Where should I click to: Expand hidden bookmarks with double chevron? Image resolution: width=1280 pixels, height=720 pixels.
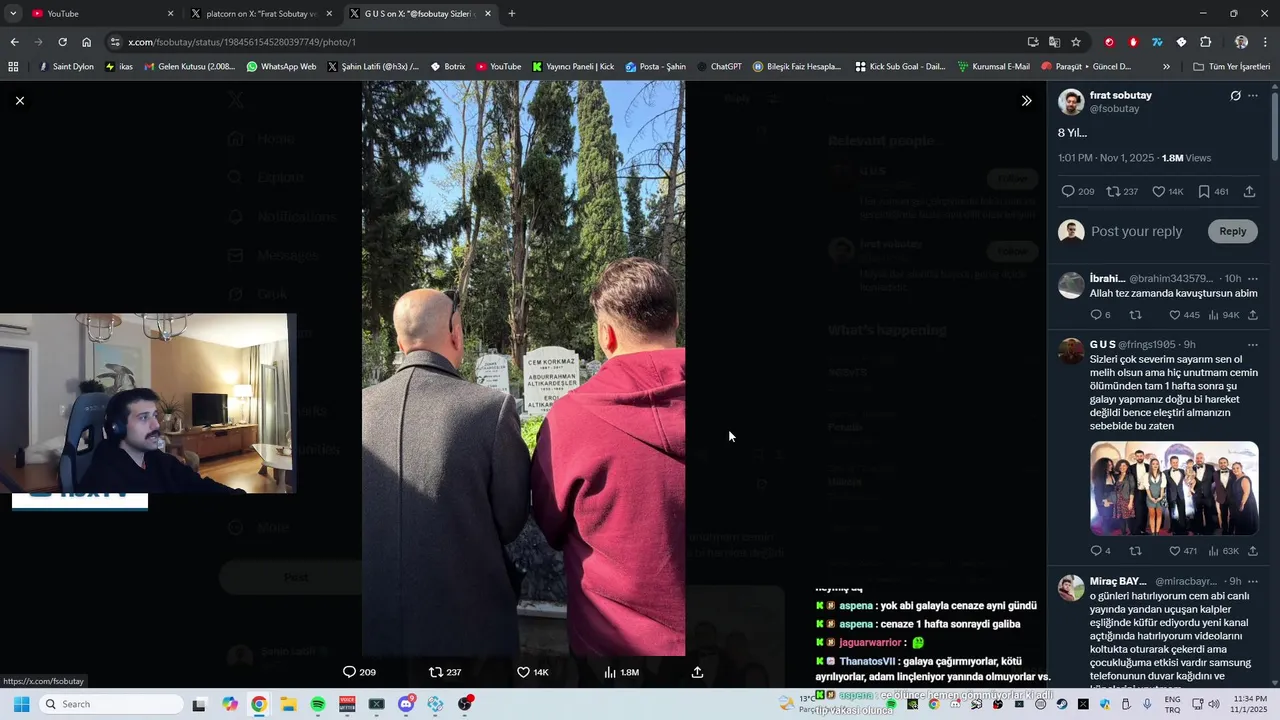pos(1166,67)
